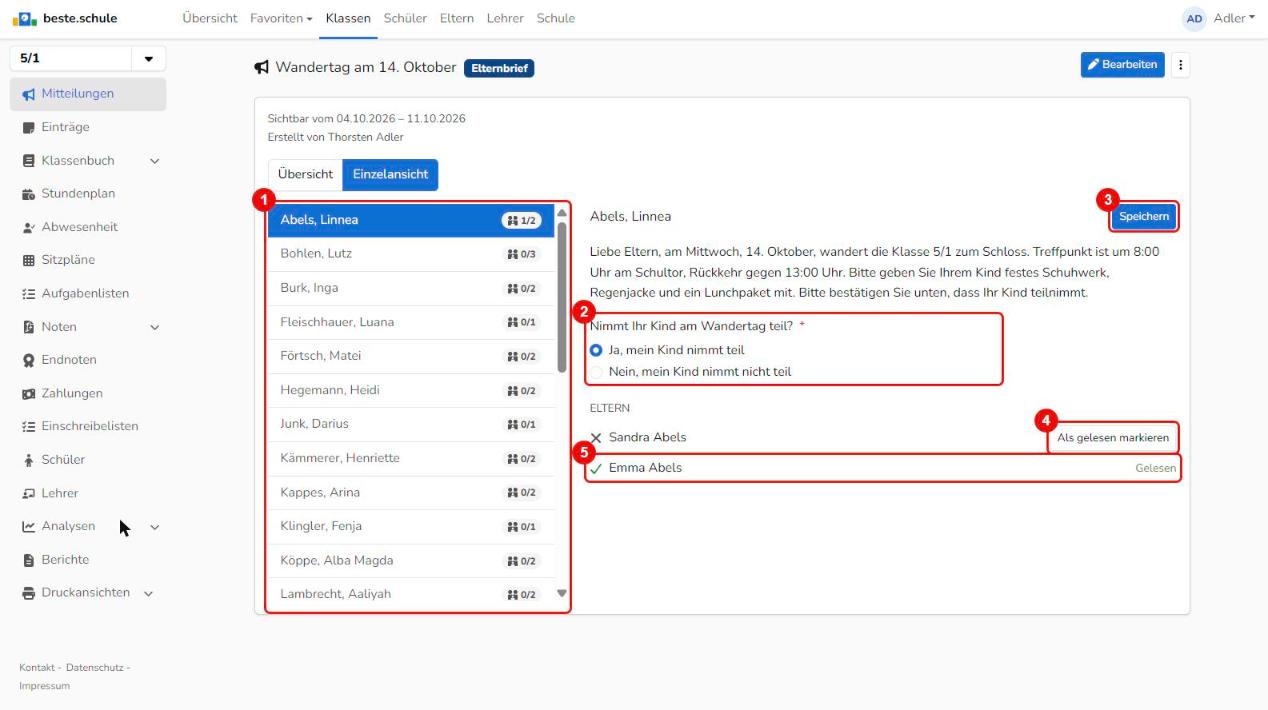Select 'Ja, mein Kind nimmt teil'
The width and height of the screenshot is (1268, 710).
coord(596,350)
